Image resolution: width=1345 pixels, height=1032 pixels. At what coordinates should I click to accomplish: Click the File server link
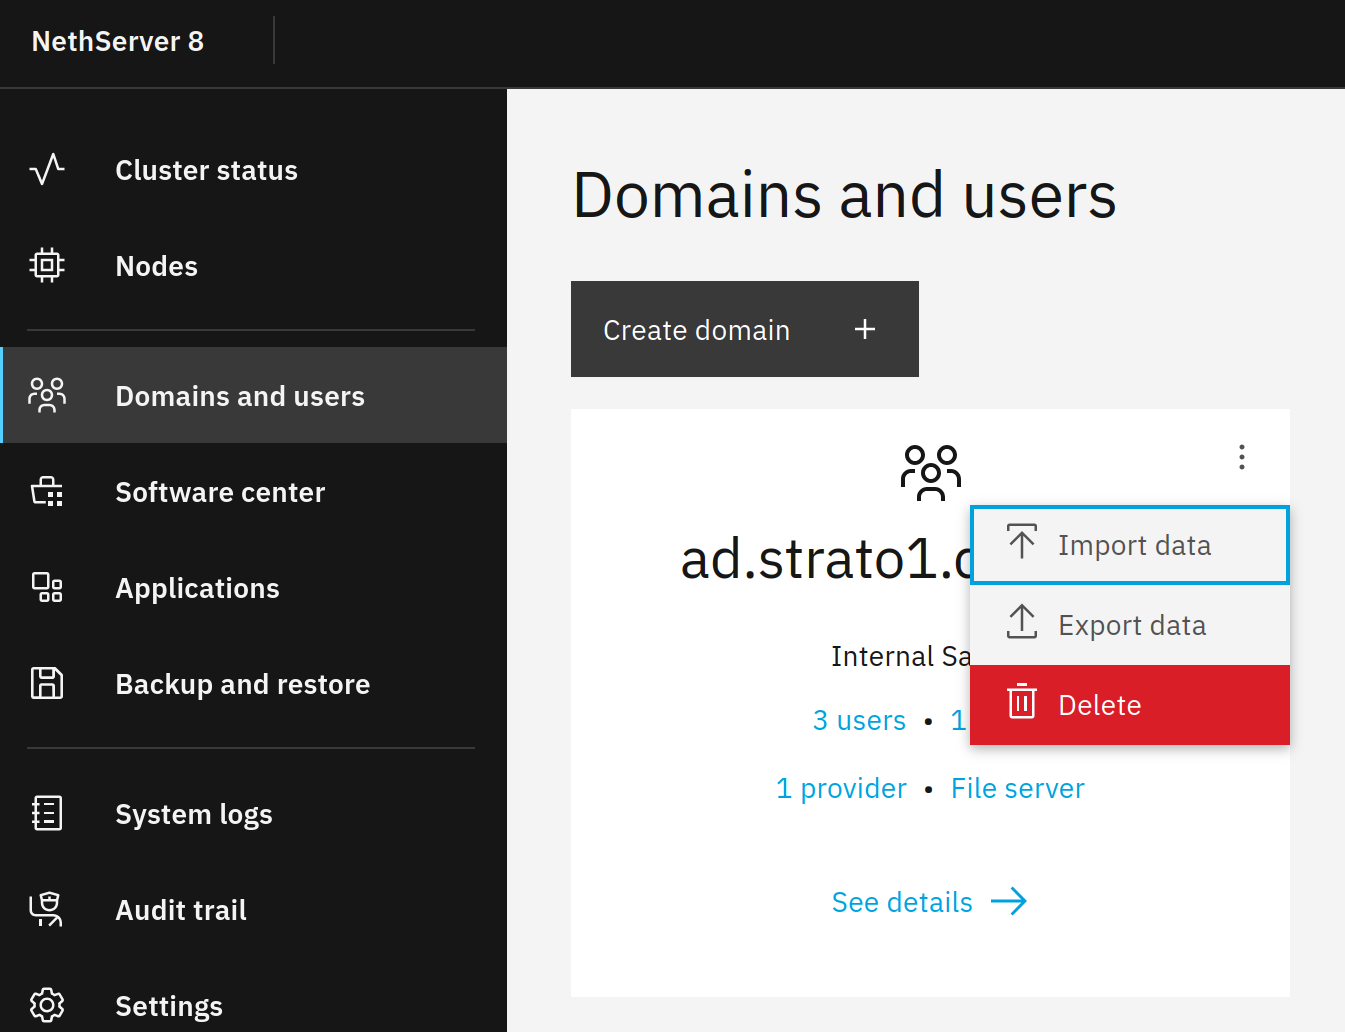1018,788
